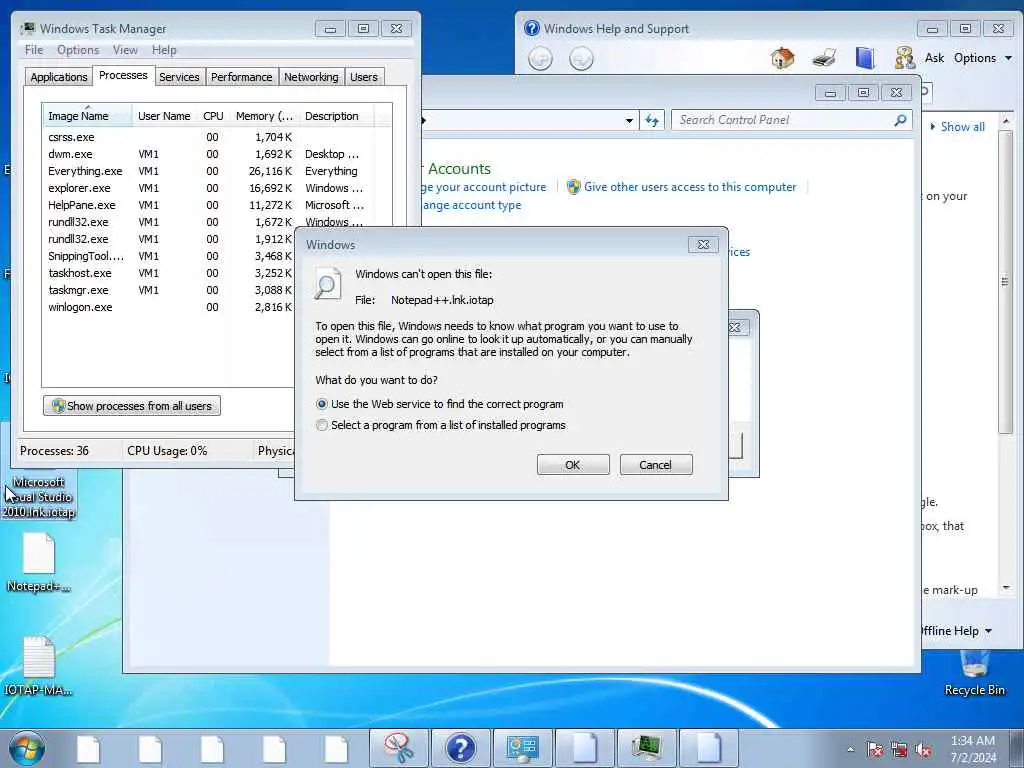Select the IOTAP-MA desktop file
Image resolution: width=1024 pixels, height=768 pixels.
tap(39, 666)
